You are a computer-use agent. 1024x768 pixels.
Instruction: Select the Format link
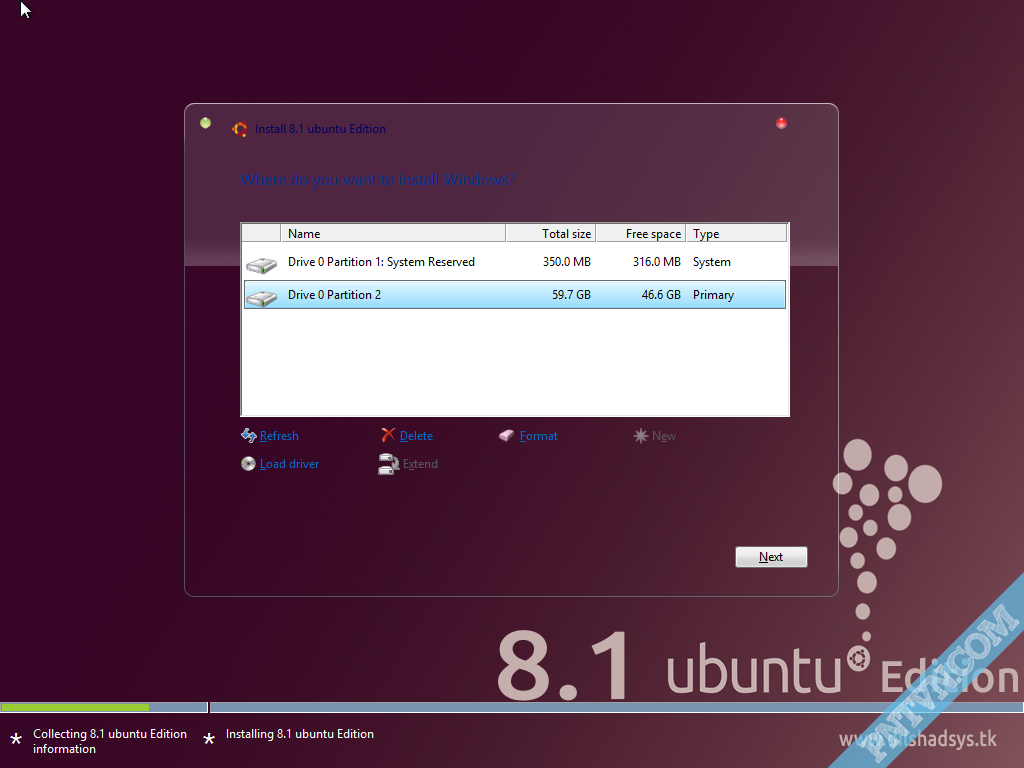tap(539, 436)
